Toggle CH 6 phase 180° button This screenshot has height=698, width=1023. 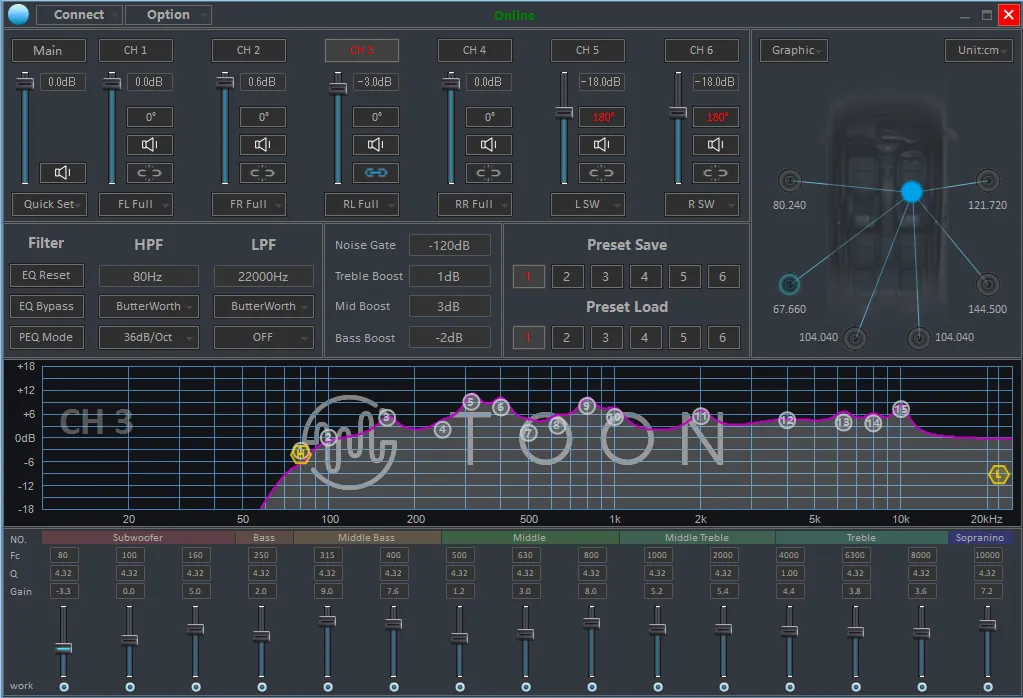[x=716, y=117]
